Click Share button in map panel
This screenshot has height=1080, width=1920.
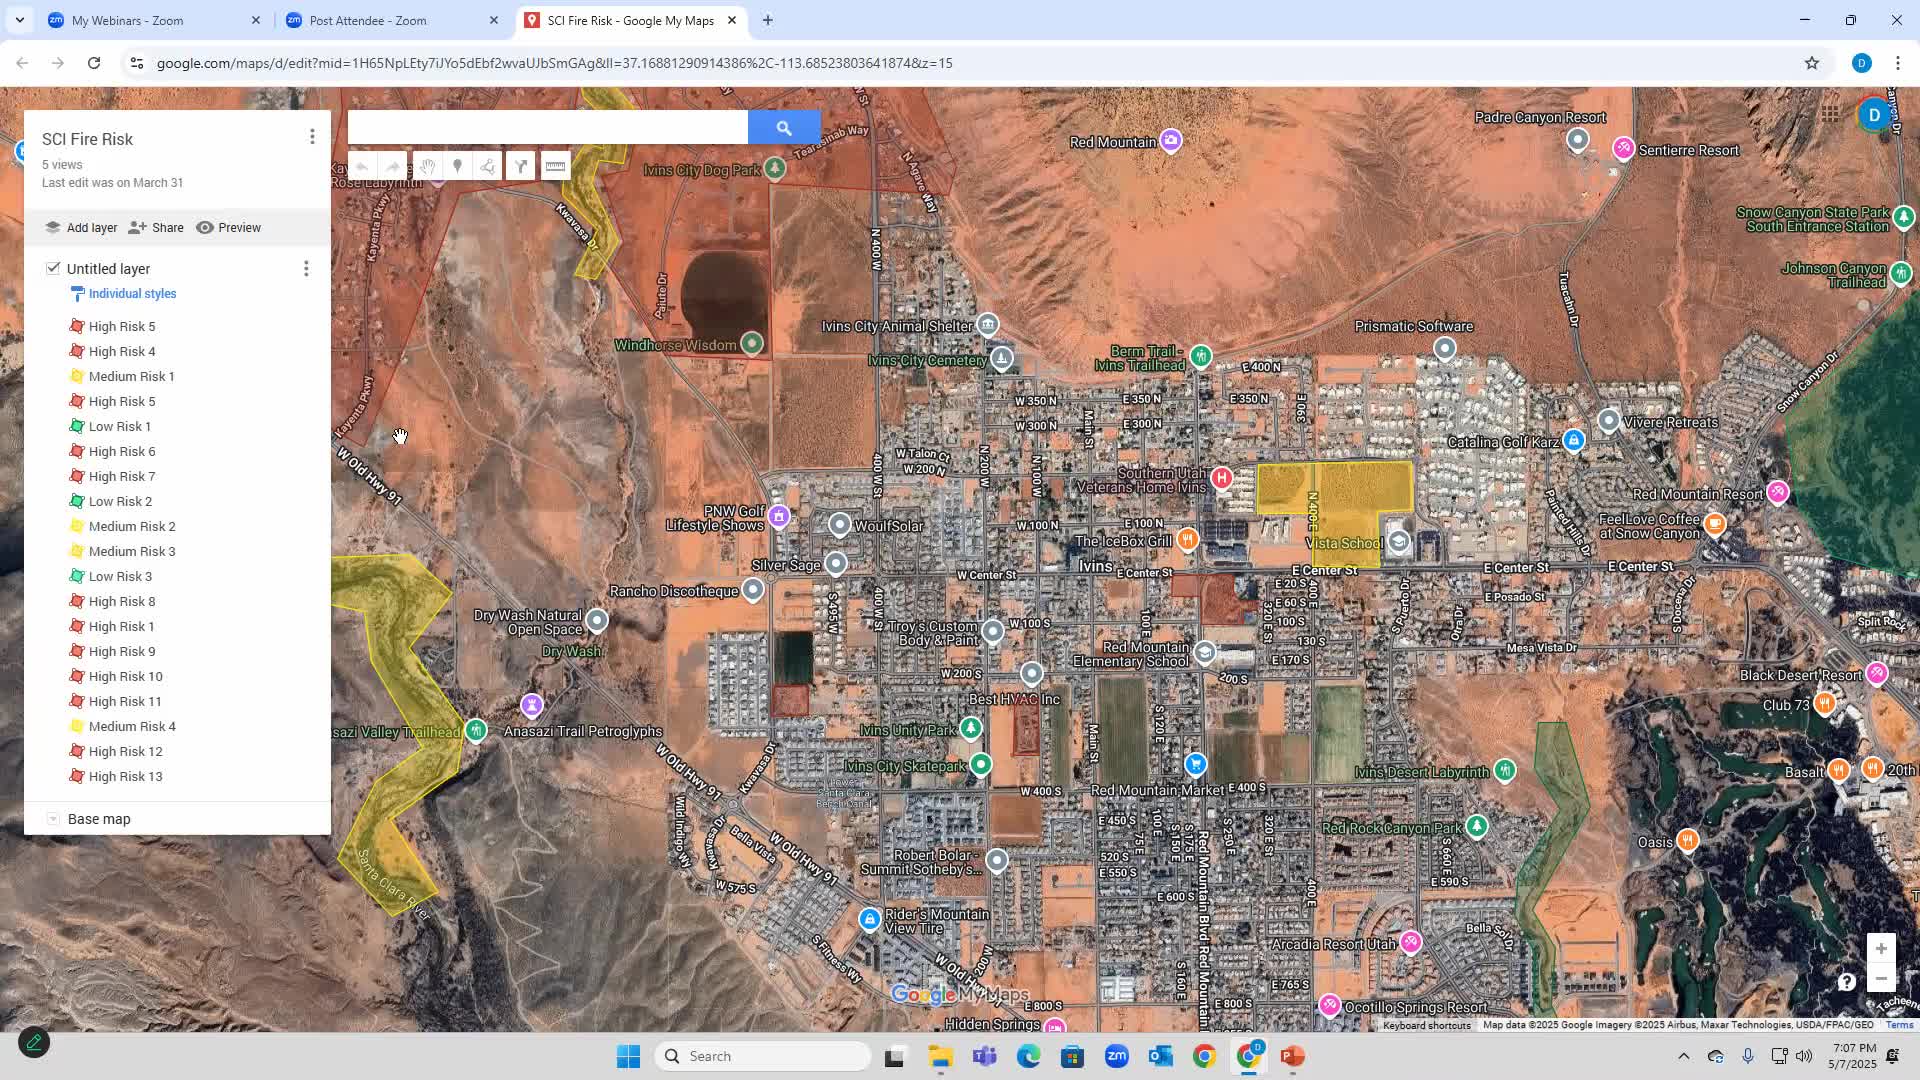click(x=156, y=228)
